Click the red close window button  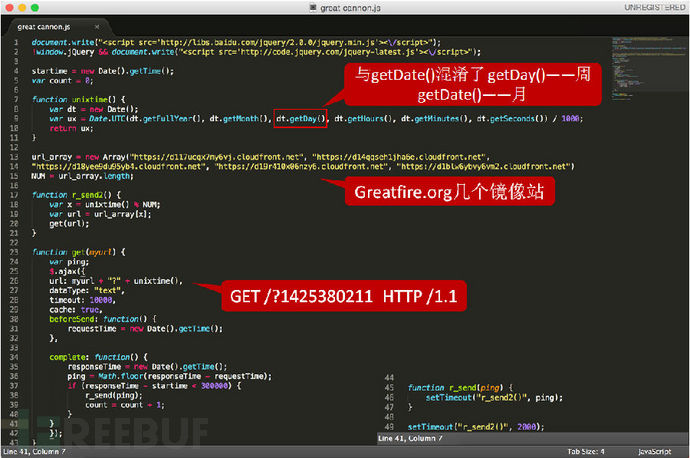coord(10,7)
